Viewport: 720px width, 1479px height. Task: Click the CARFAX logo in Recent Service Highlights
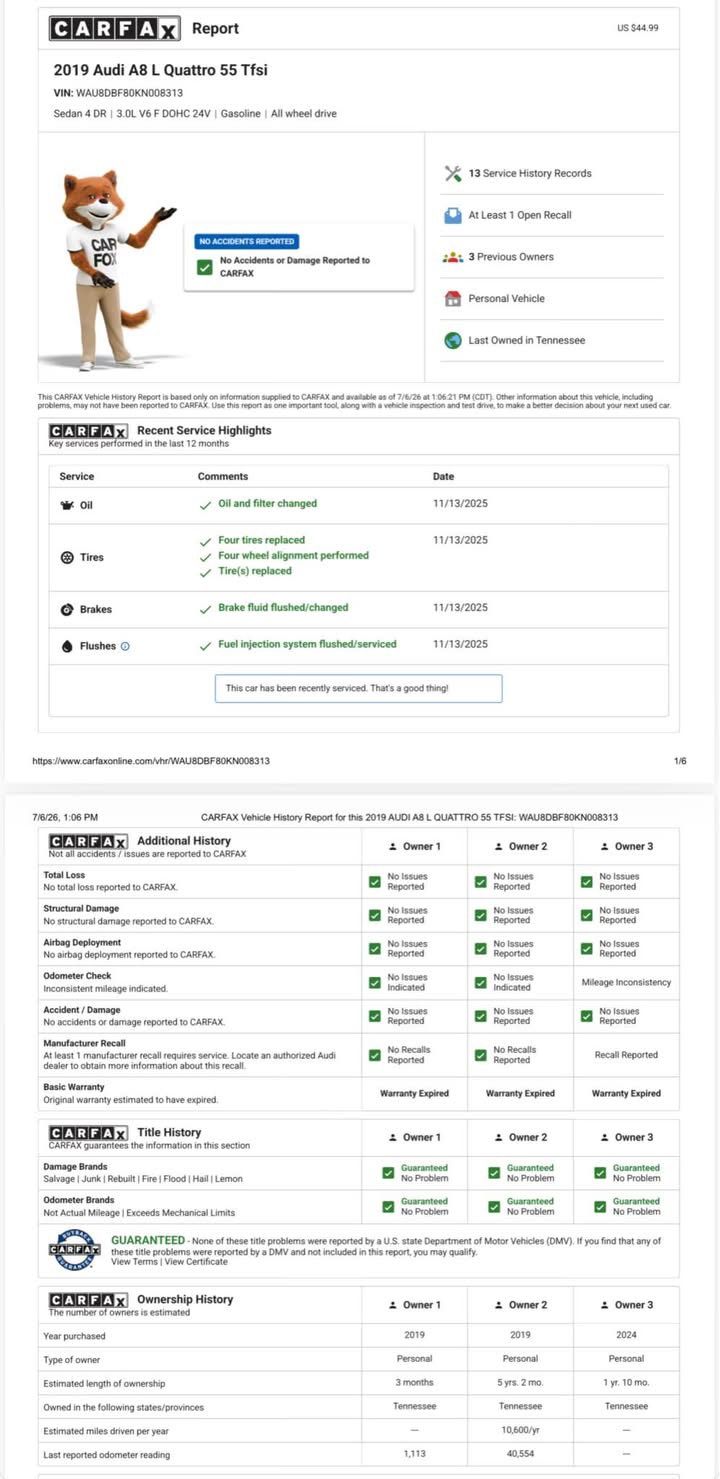(x=88, y=430)
